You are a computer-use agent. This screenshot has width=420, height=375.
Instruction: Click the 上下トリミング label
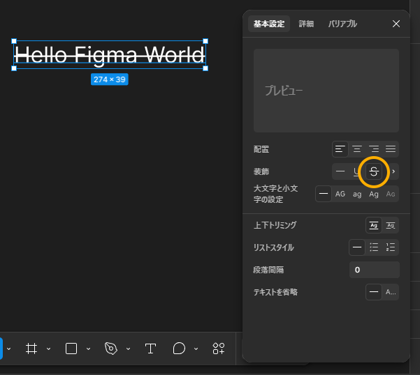(275, 225)
